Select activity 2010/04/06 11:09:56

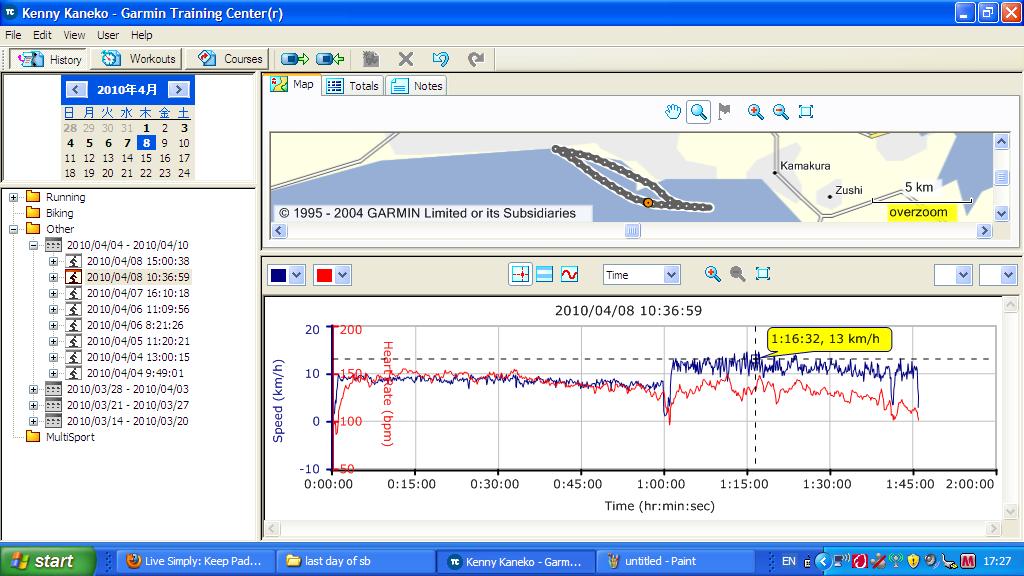[138, 309]
